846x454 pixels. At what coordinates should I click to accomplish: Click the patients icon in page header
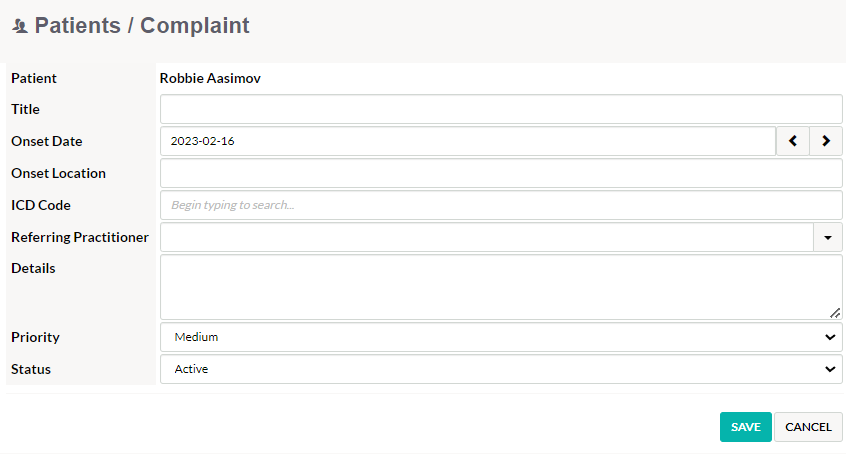(20, 26)
